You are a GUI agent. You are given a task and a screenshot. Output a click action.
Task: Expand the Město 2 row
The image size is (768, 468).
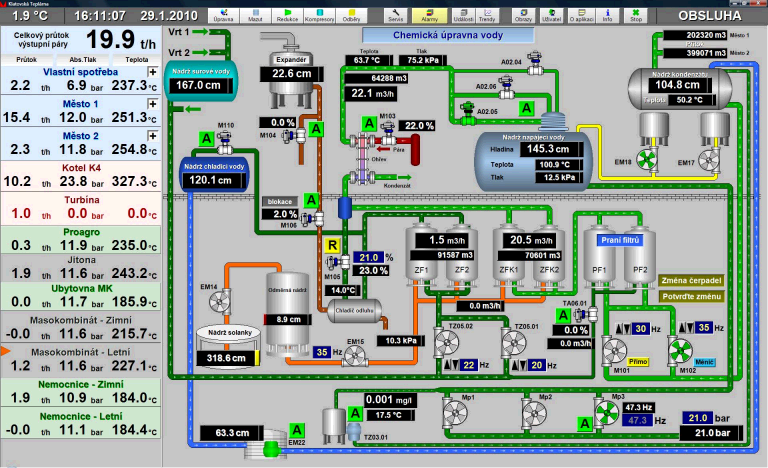[152, 136]
